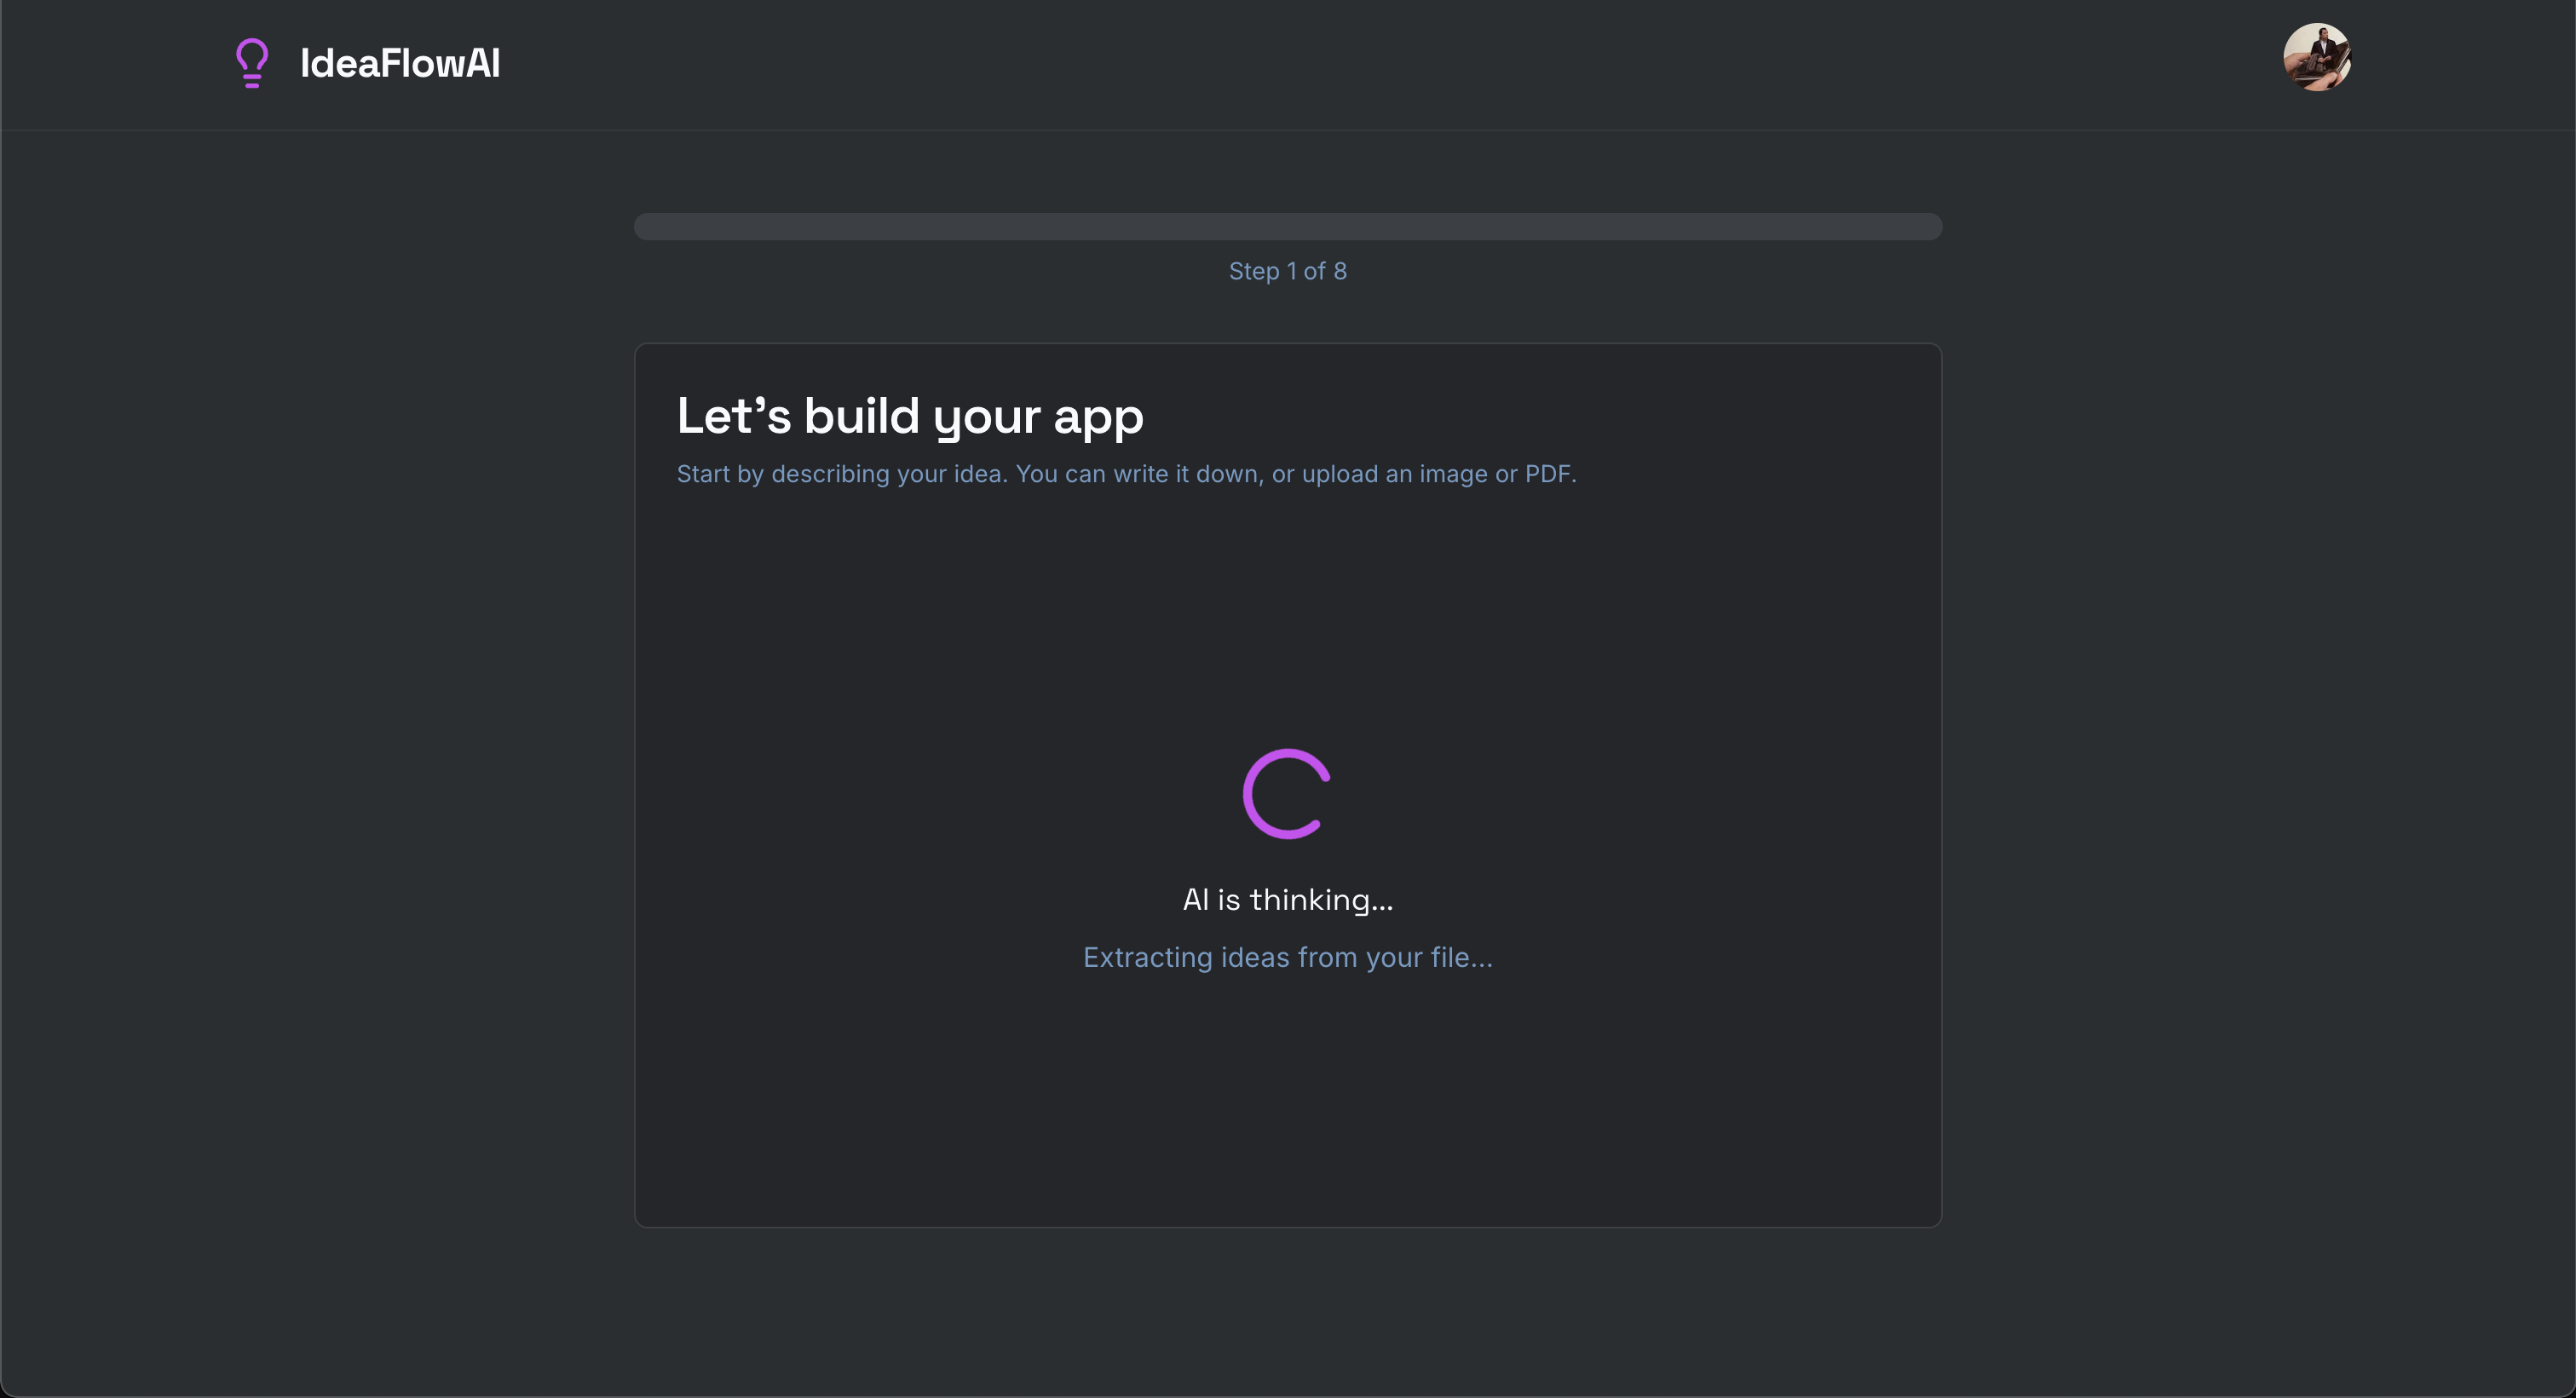Click the IdeaFlowAI brand name
This screenshot has width=2576, height=1398.
point(400,63)
